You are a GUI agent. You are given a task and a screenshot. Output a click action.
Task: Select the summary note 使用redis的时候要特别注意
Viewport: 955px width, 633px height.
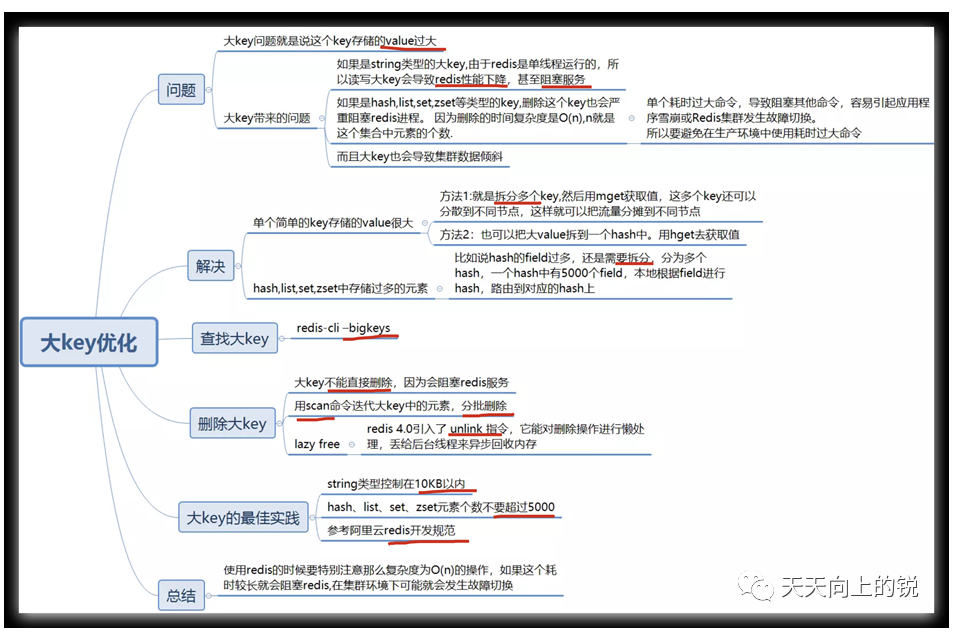(x=390, y=578)
